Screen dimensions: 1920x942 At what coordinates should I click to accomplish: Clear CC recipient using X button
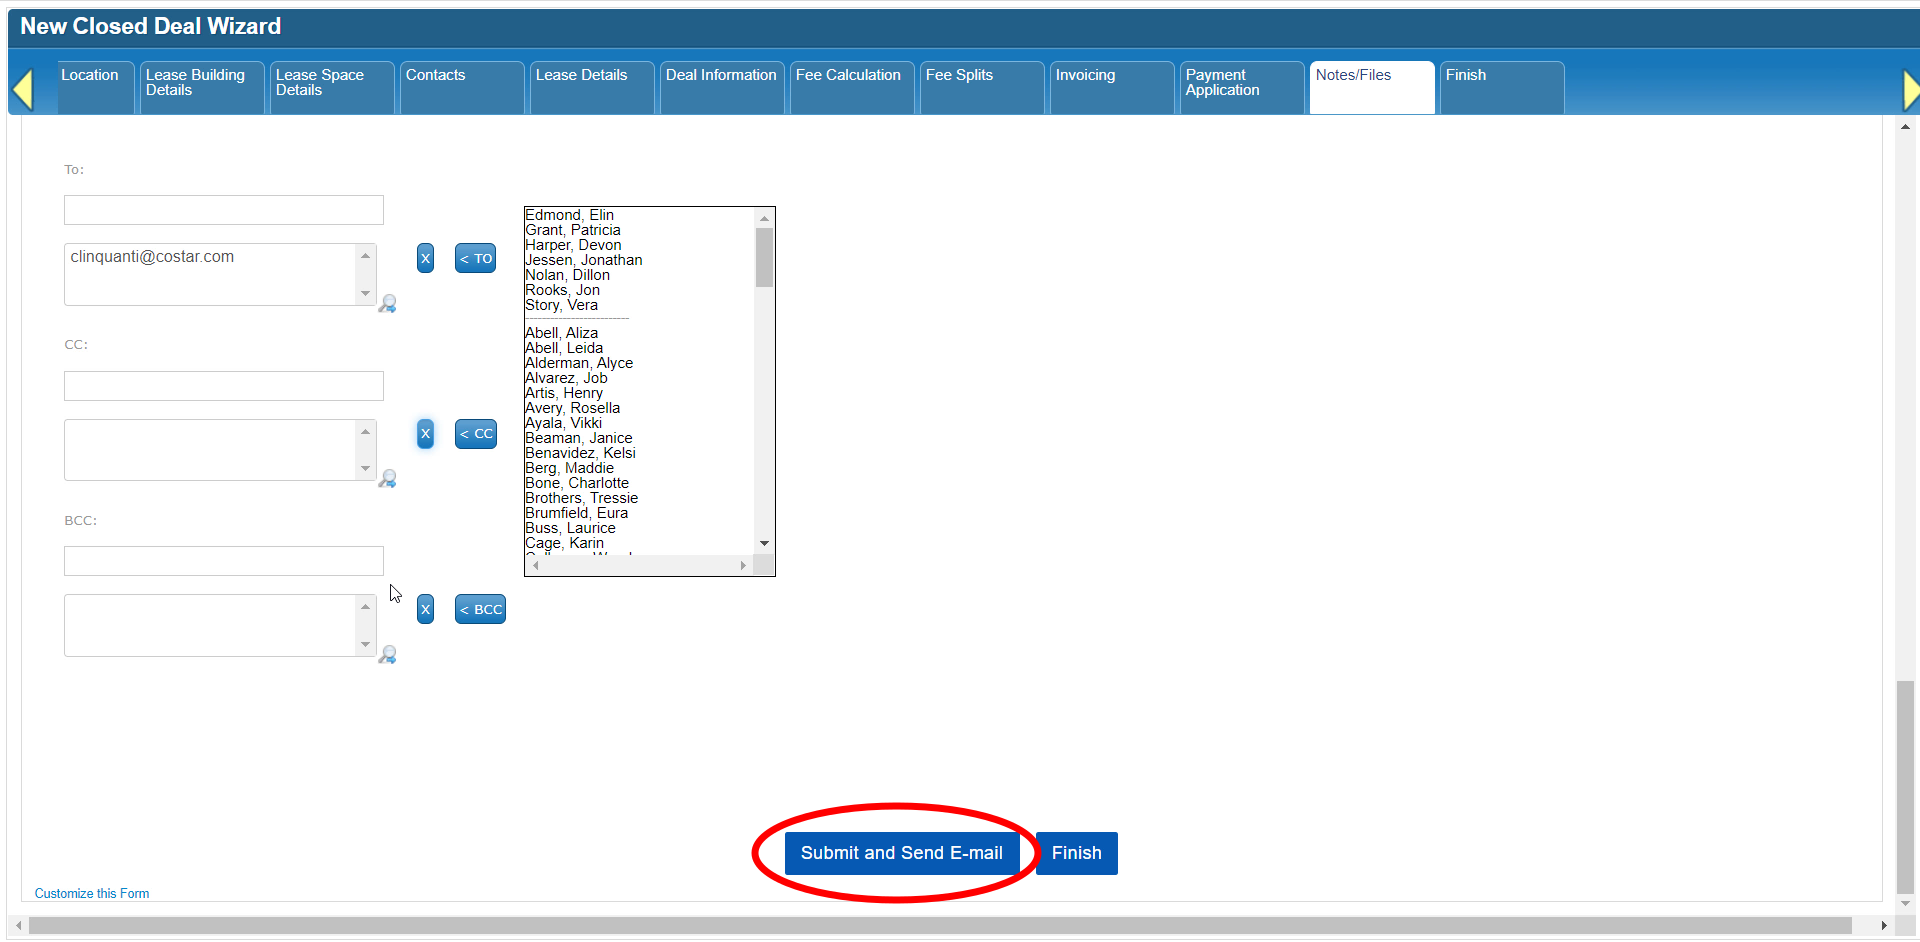pyautogui.click(x=425, y=434)
